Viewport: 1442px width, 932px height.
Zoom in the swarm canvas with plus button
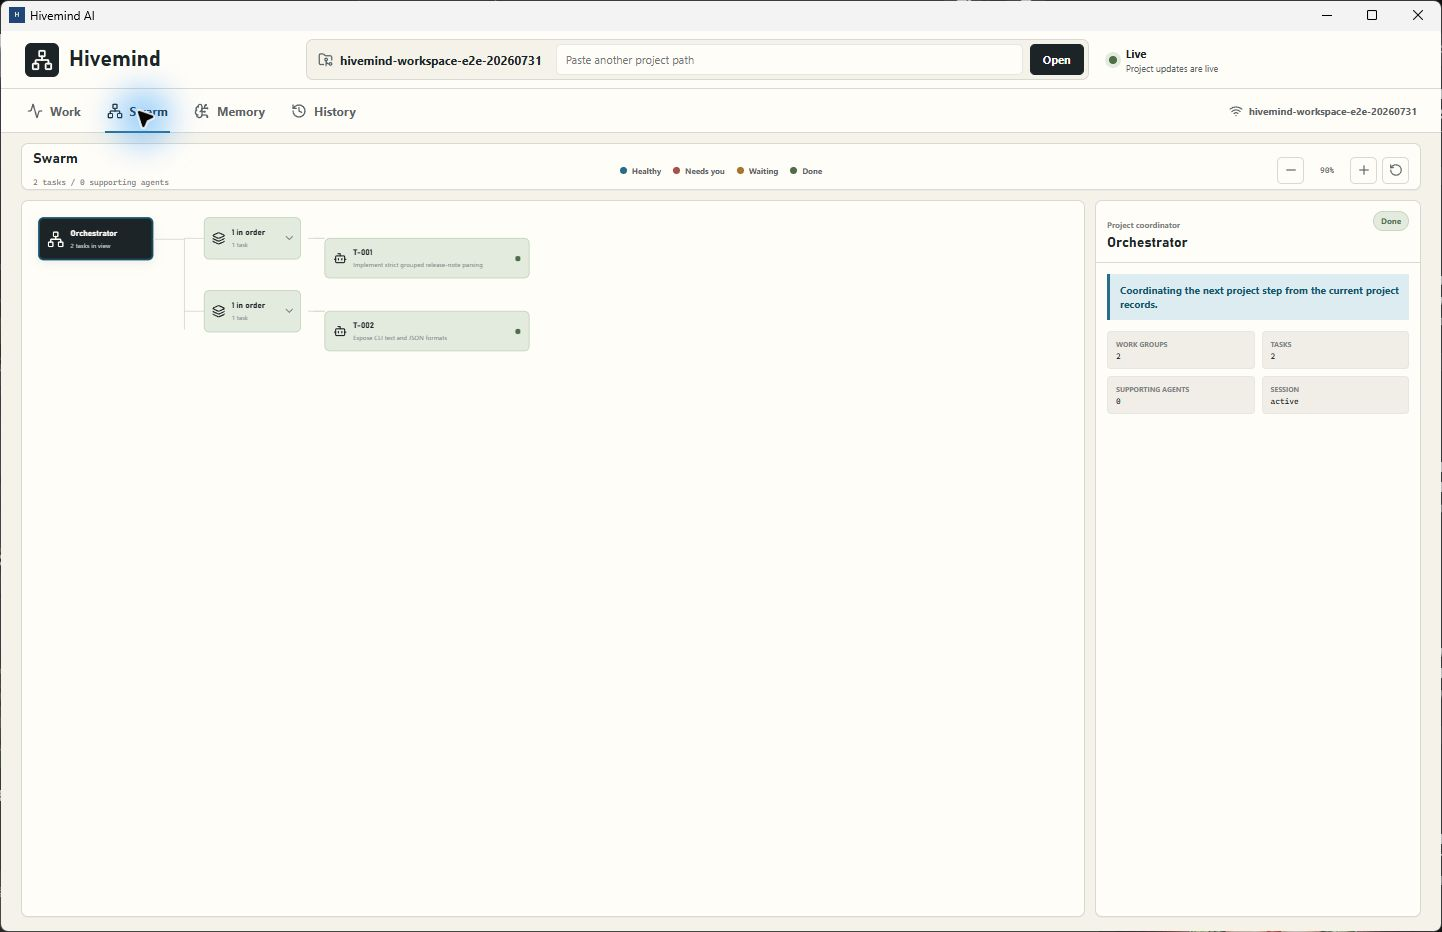tap(1363, 170)
